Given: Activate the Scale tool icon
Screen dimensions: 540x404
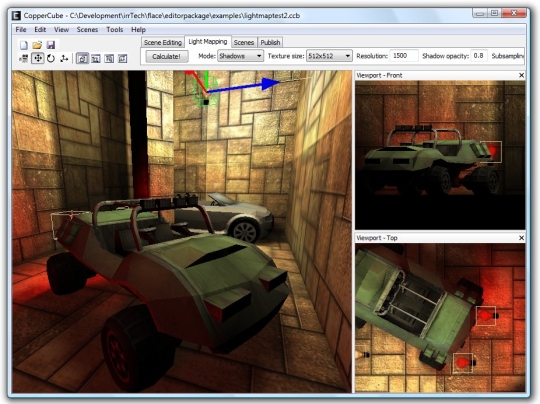Looking at the screenshot, I should tap(64, 59).
